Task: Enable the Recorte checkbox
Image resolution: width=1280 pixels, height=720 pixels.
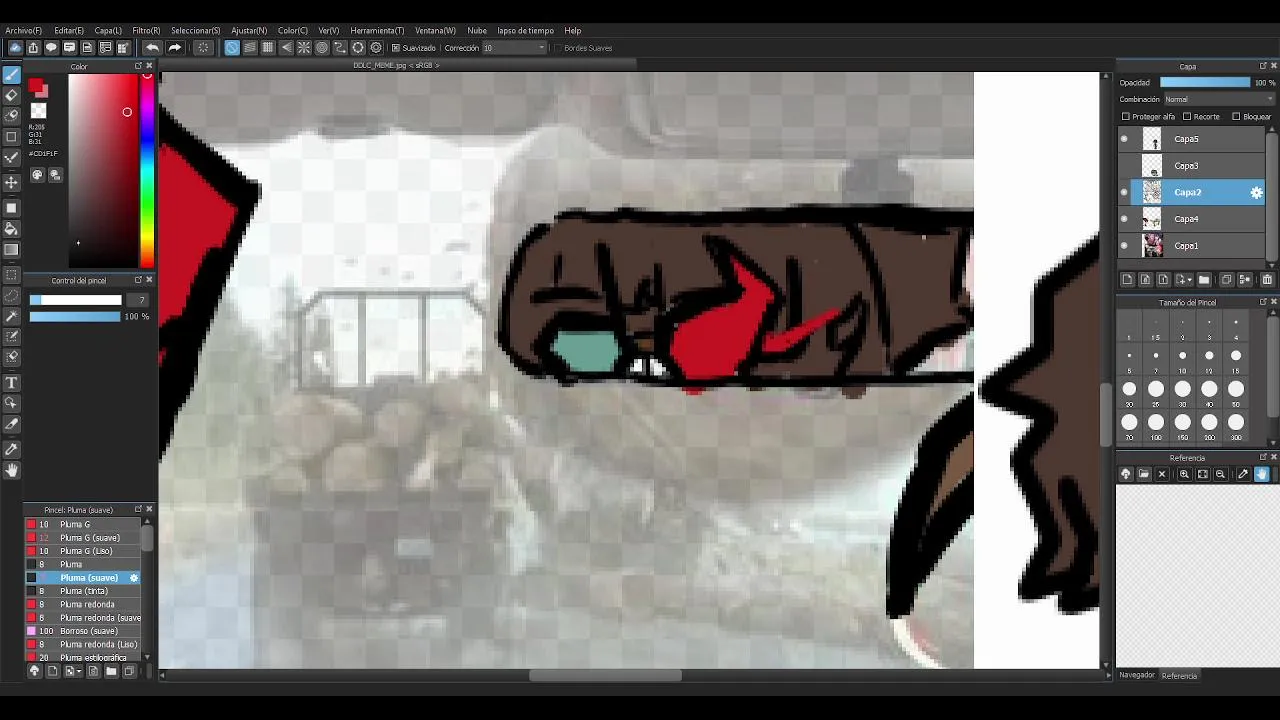Action: [x=1187, y=117]
